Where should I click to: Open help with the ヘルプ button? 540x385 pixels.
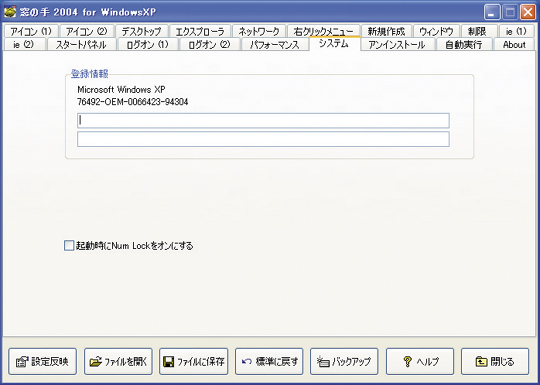420,361
